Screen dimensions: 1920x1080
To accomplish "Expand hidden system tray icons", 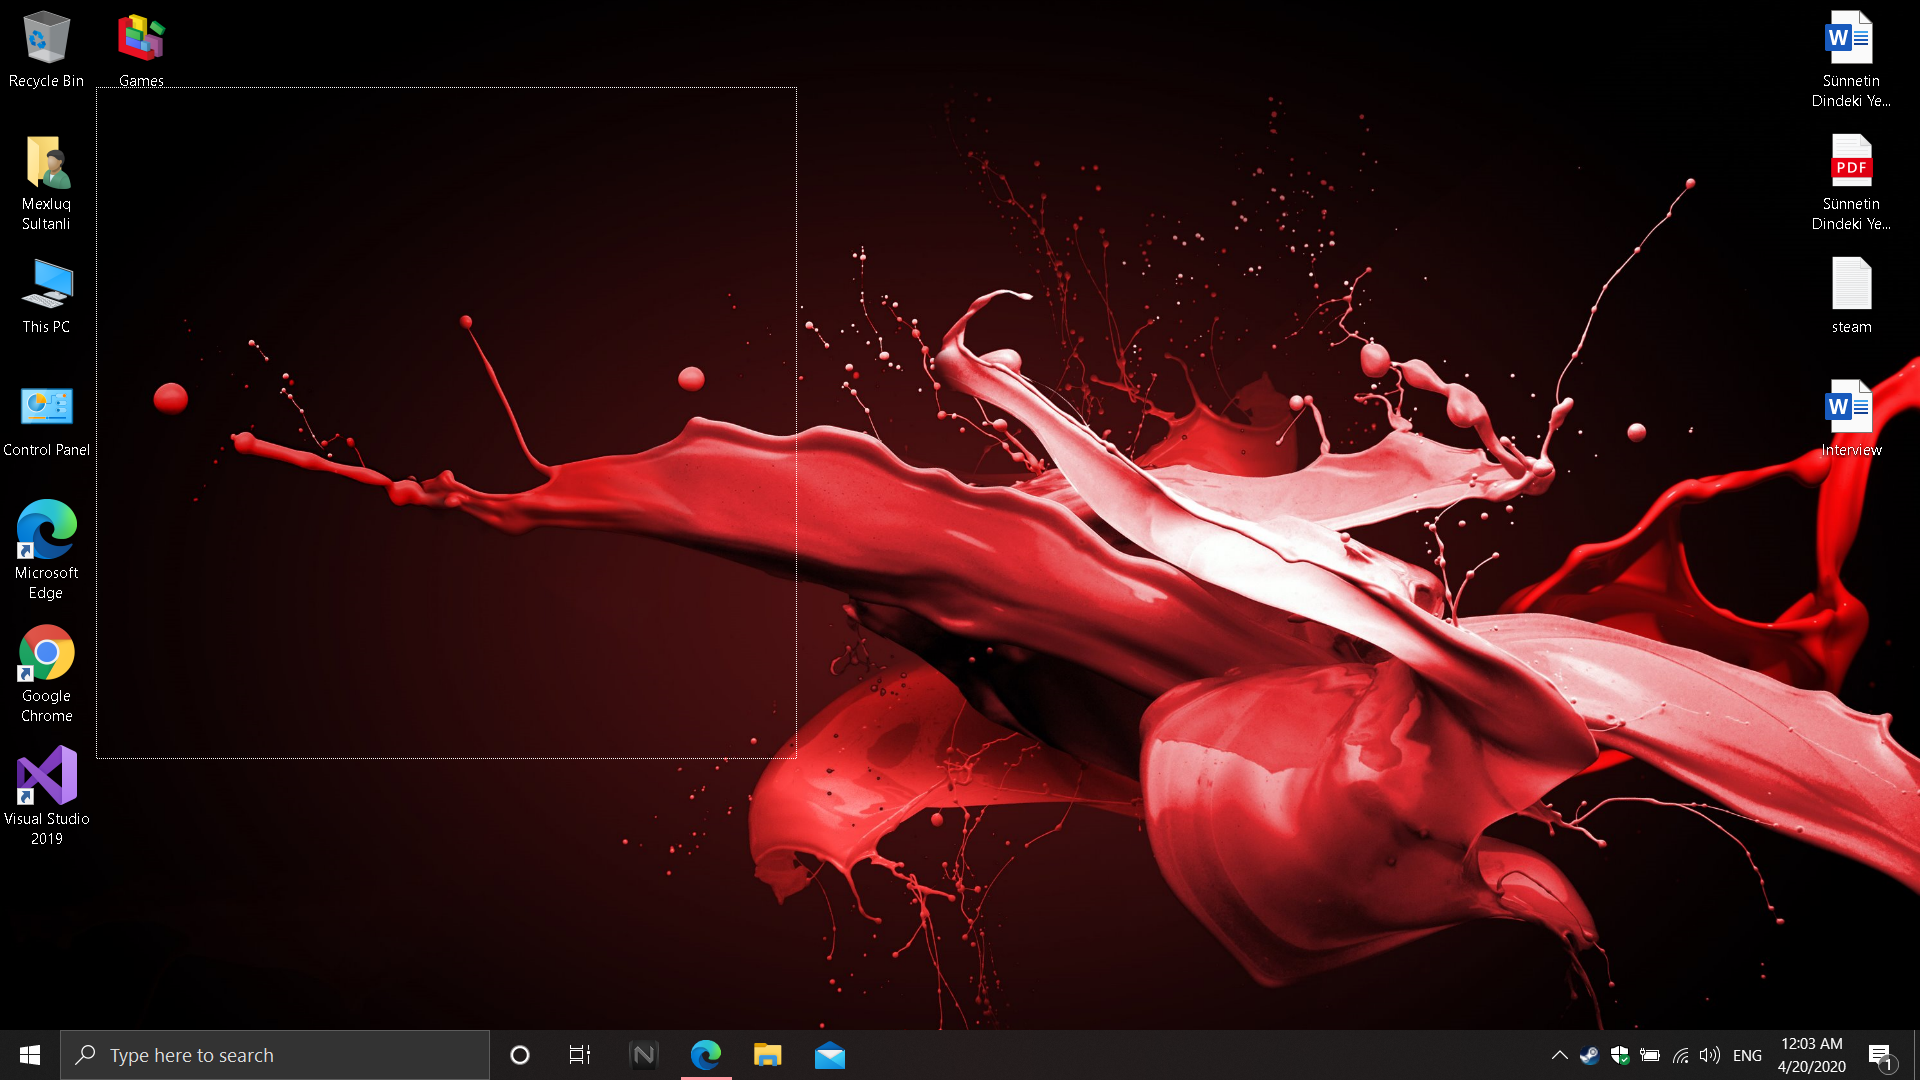I will 1559,1055.
